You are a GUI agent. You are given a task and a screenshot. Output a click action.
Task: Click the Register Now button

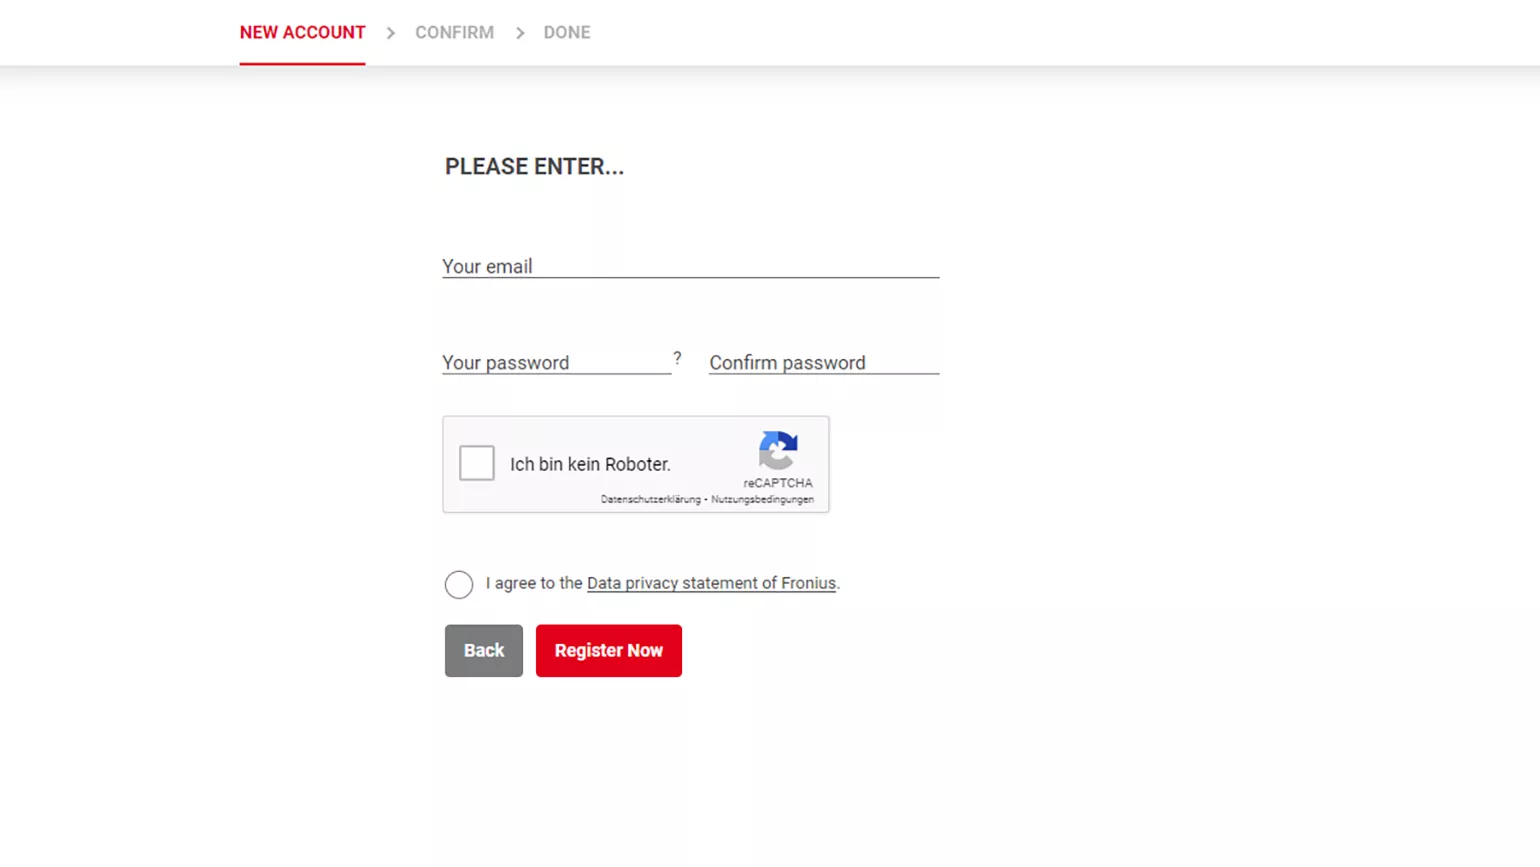(609, 651)
